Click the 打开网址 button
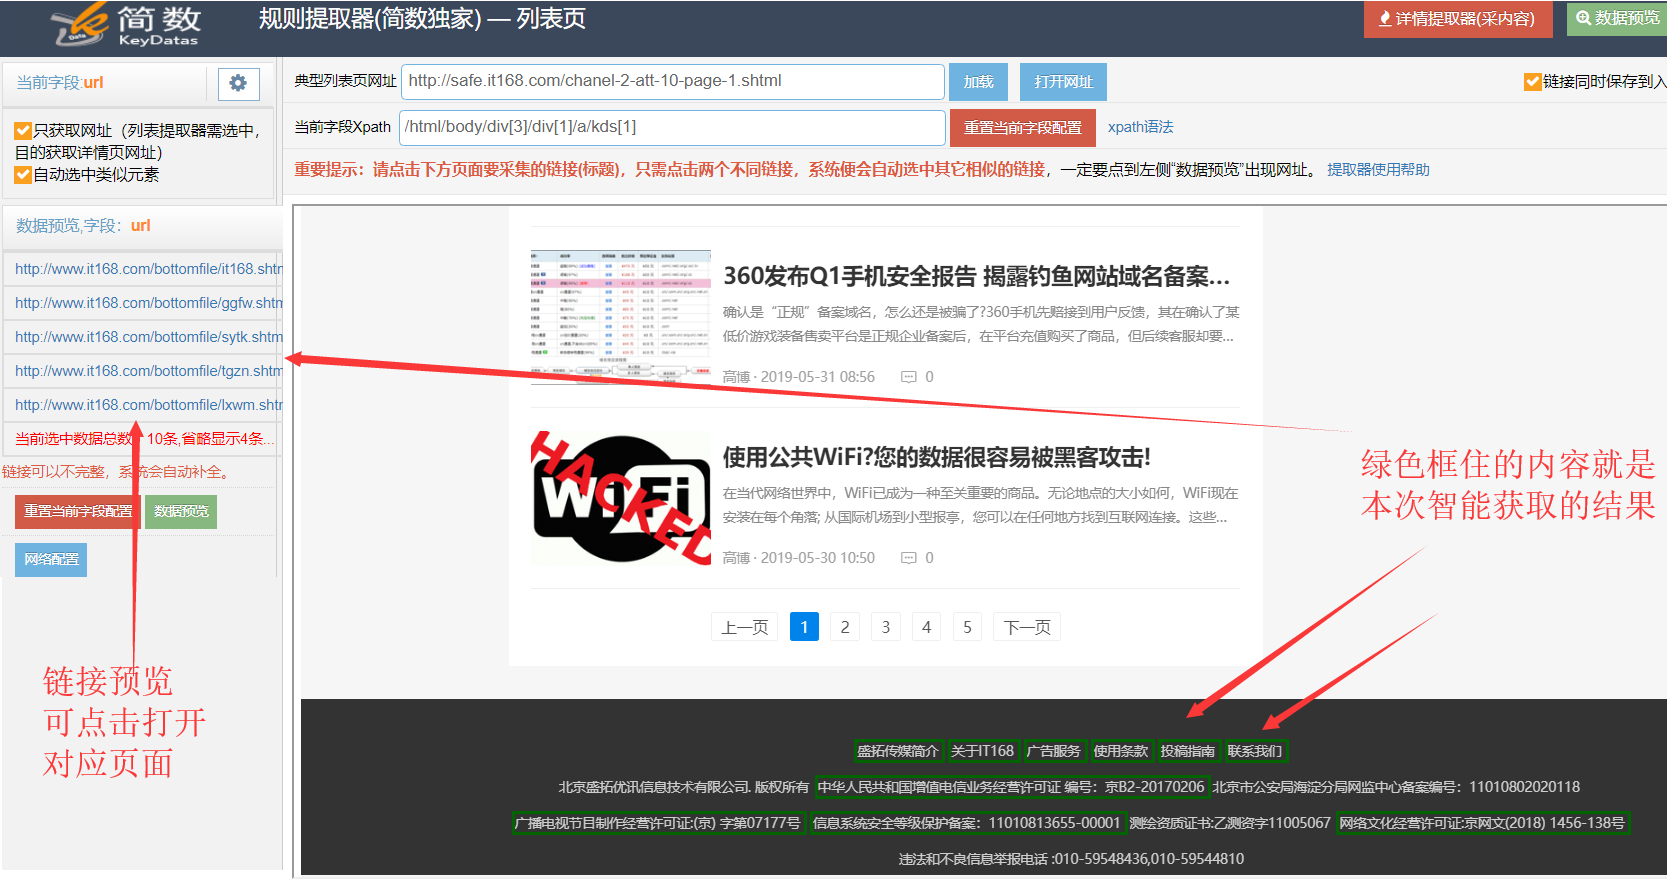1667x880 pixels. point(1063,82)
